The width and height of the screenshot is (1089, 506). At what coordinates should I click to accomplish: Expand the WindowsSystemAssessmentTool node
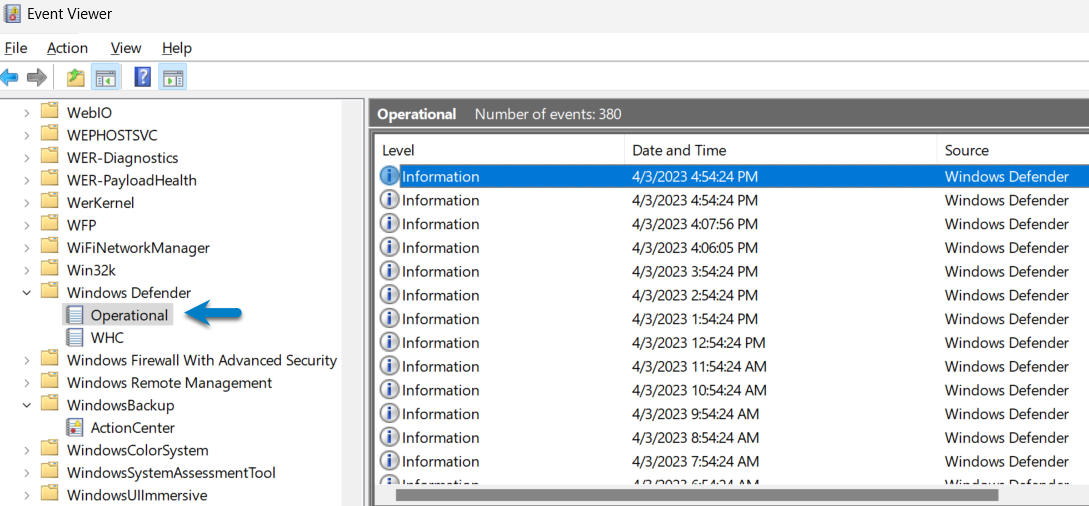tap(27, 473)
